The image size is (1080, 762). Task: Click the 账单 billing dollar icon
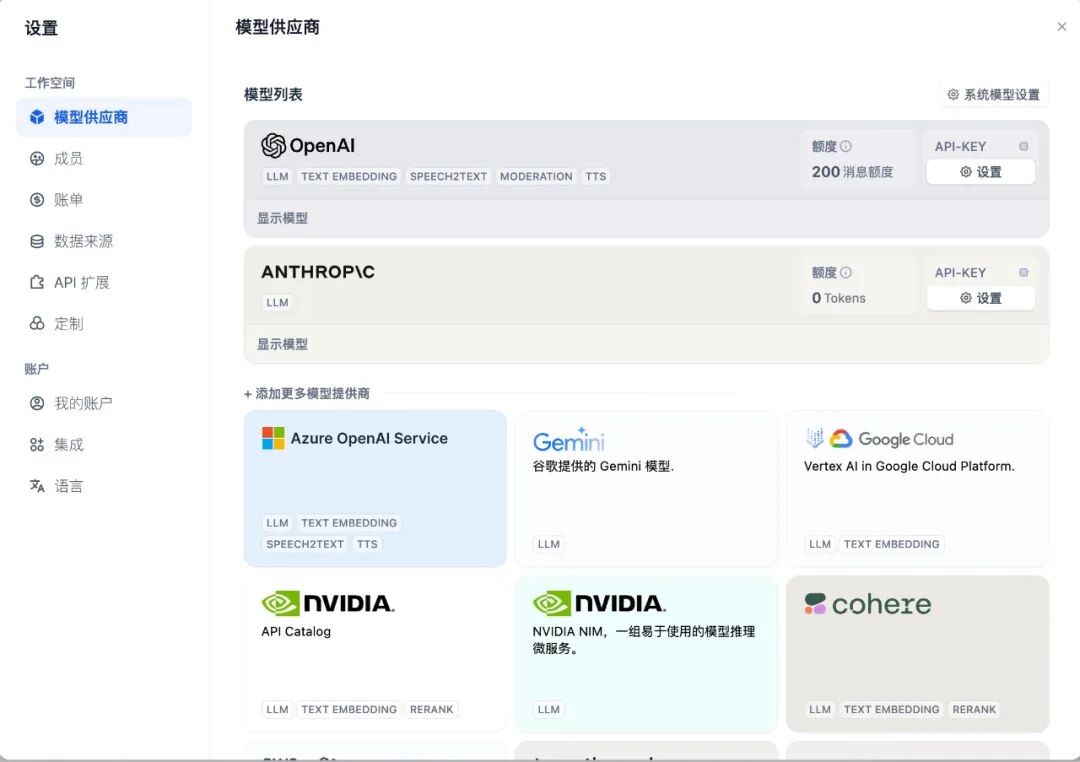(x=37, y=200)
